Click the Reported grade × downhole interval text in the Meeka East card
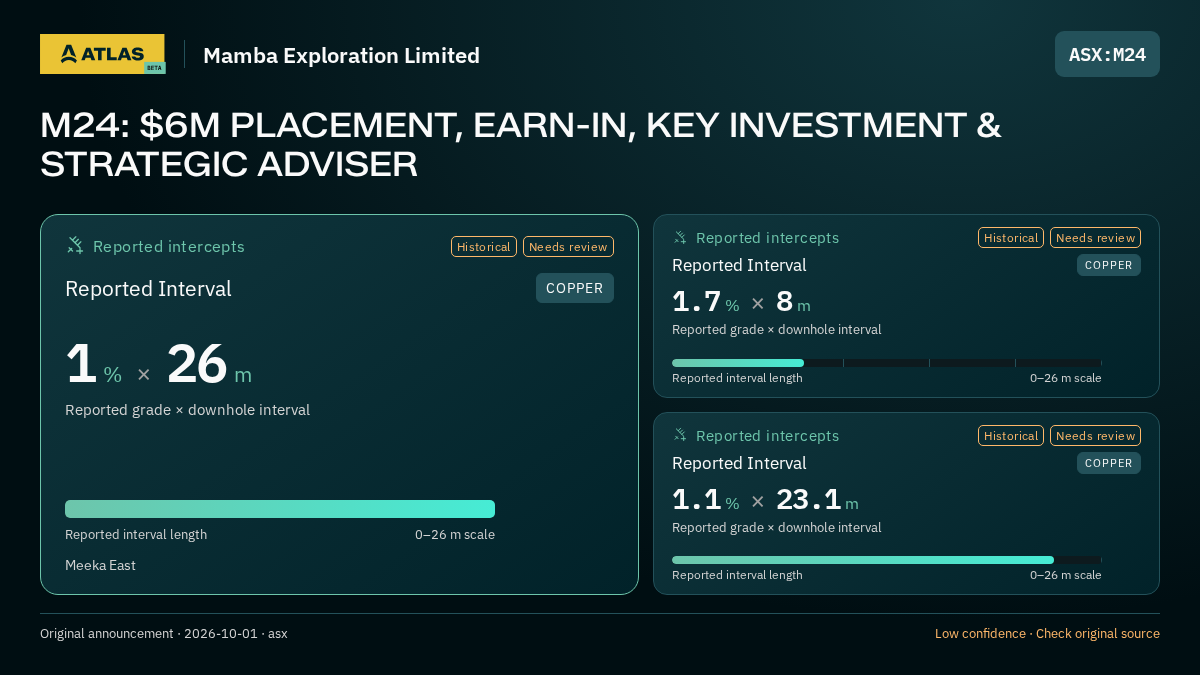The height and width of the screenshot is (675, 1200). [x=187, y=409]
